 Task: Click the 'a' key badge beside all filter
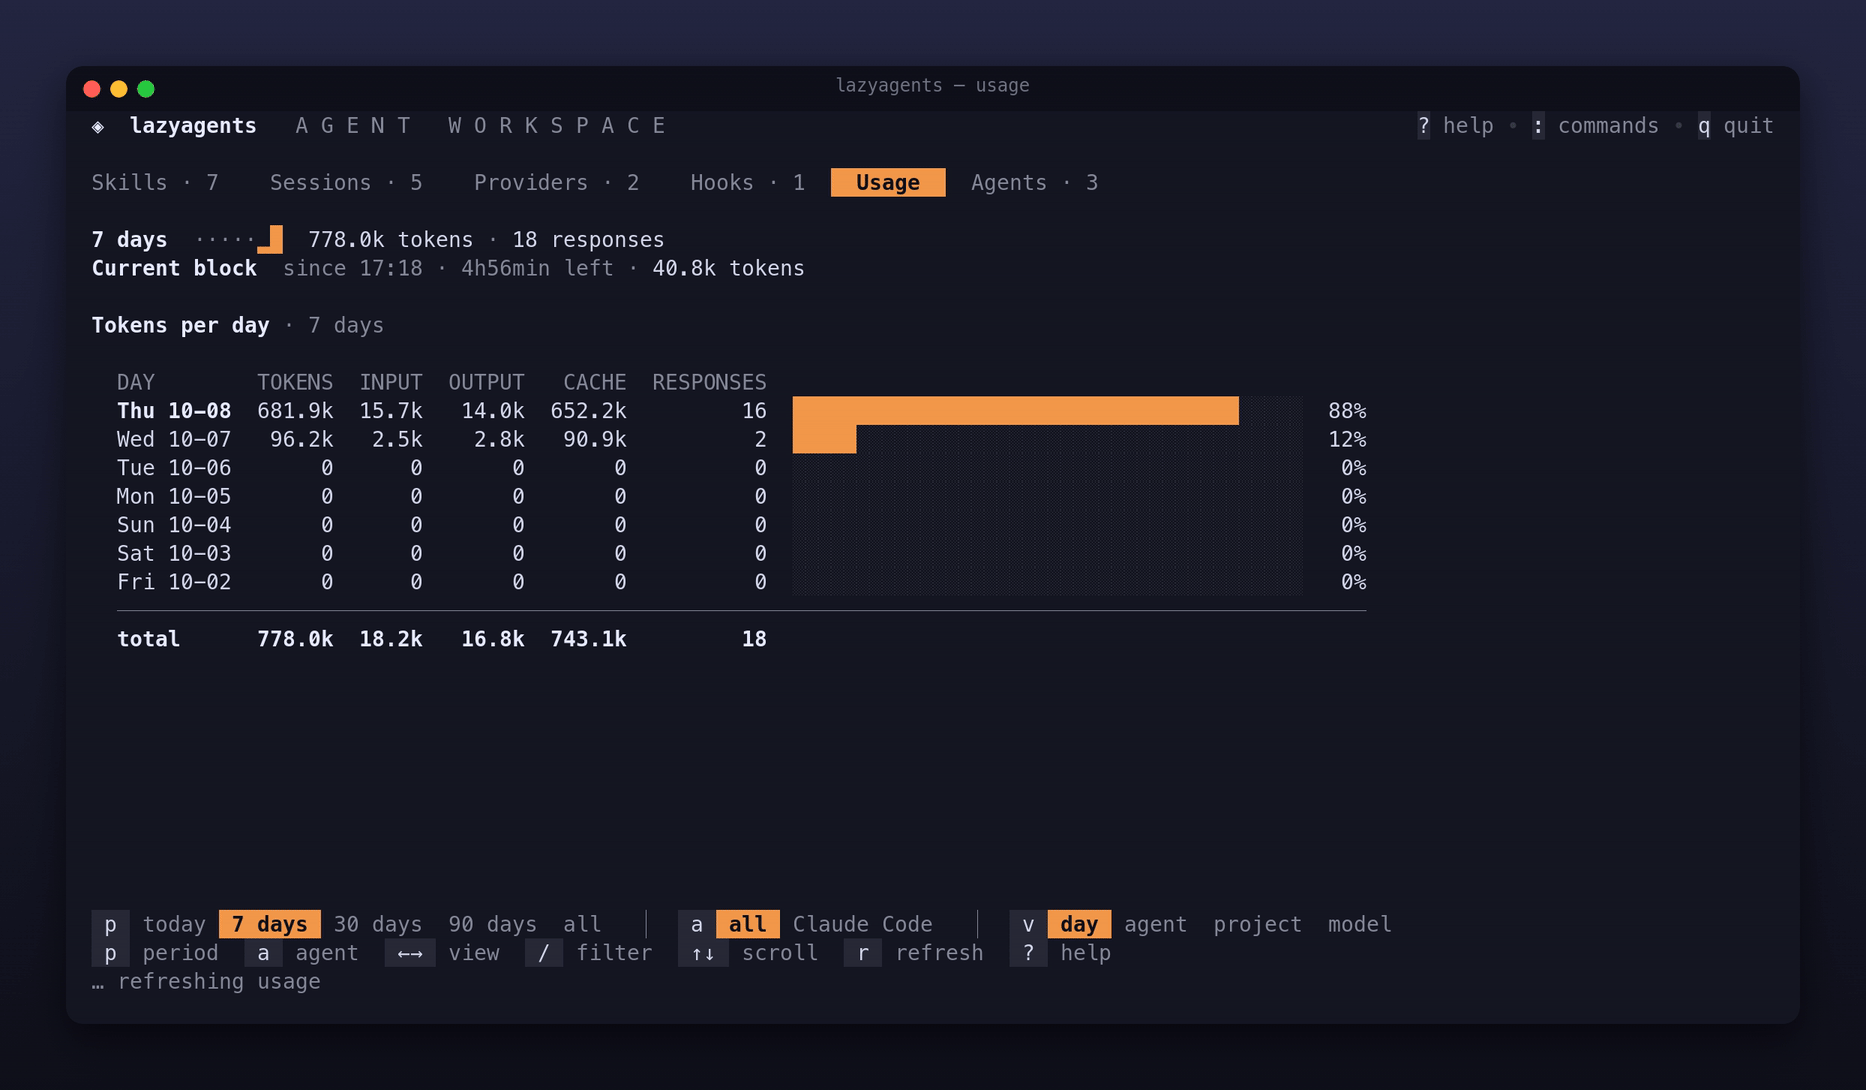pyautogui.click(x=697, y=924)
